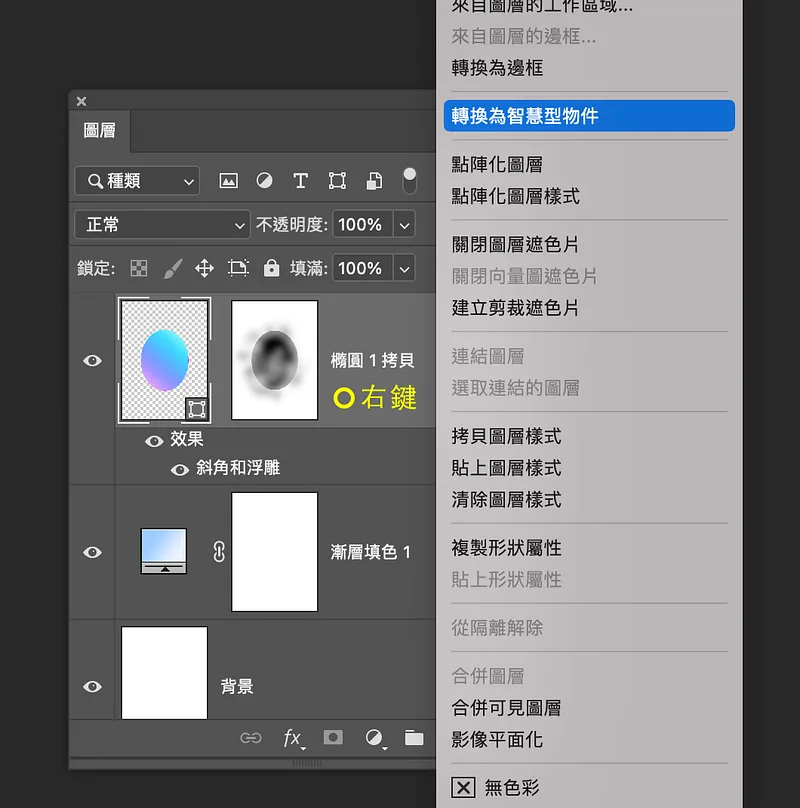Filter for smart objects icon
The height and width of the screenshot is (808, 800).
(x=374, y=181)
